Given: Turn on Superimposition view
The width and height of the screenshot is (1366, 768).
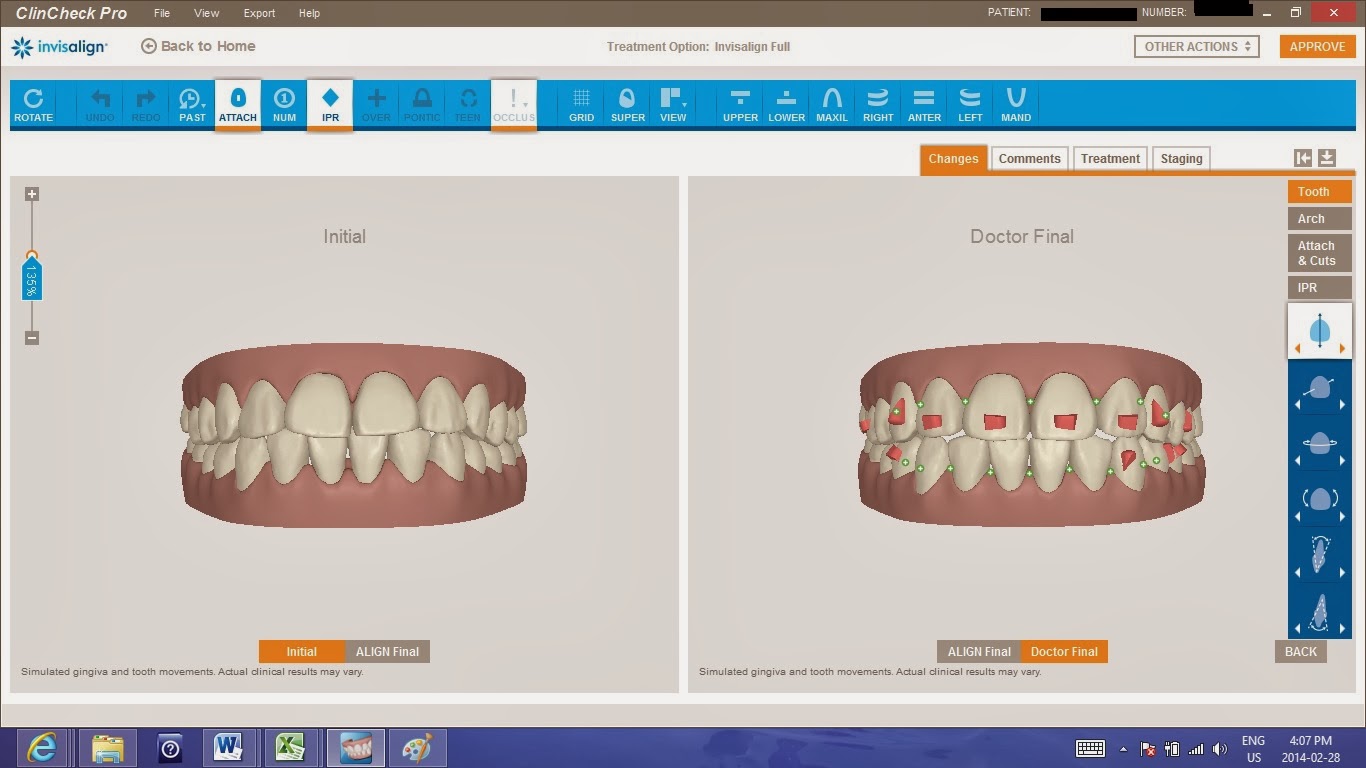Looking at the screenshot, I should coord(627,105).
